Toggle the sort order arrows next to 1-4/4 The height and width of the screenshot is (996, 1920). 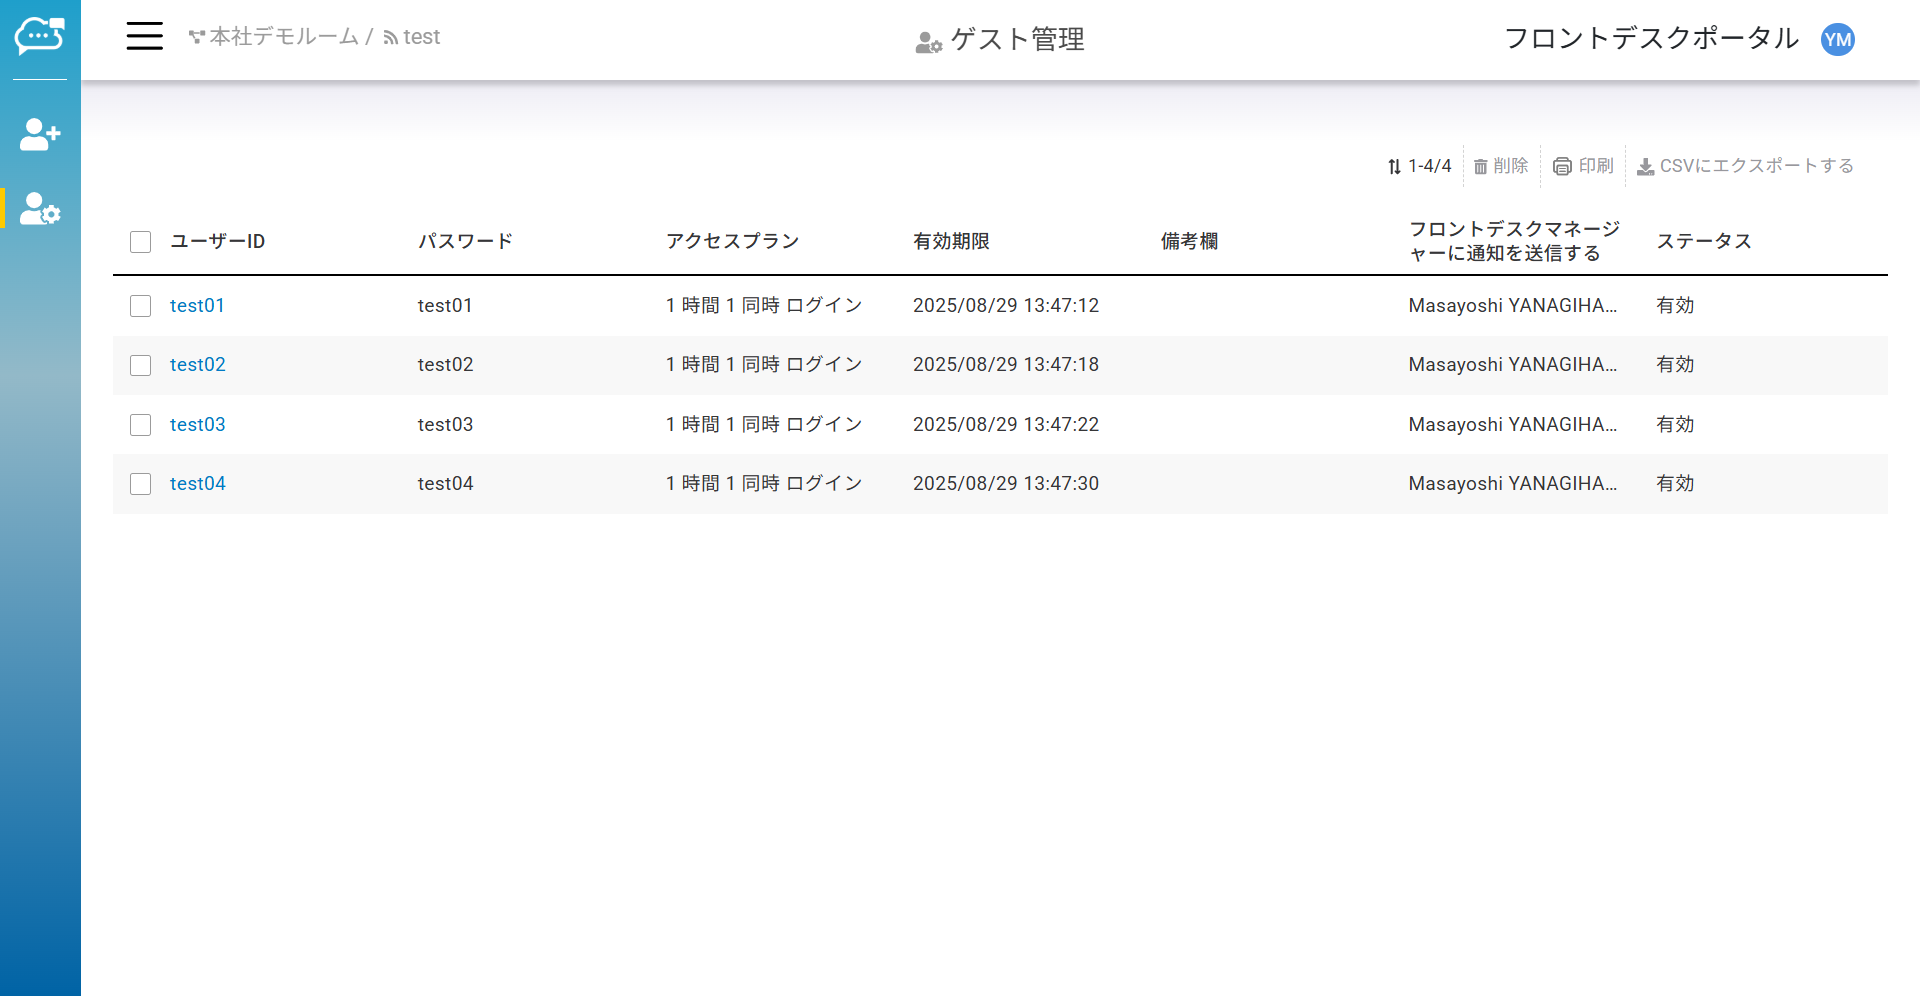click(x=1394, y=167)
